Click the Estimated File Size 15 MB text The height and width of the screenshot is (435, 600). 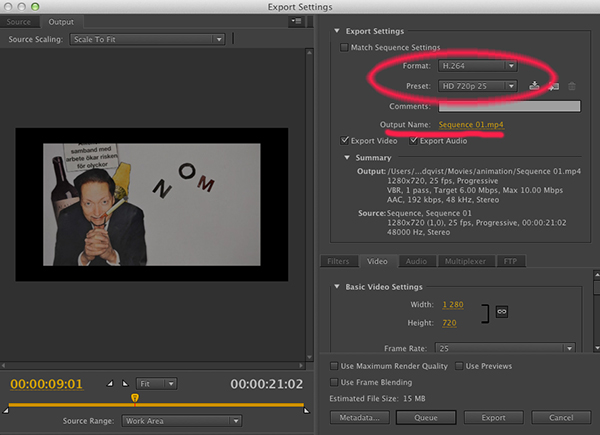pyautogui.click(x=377, y=399)
